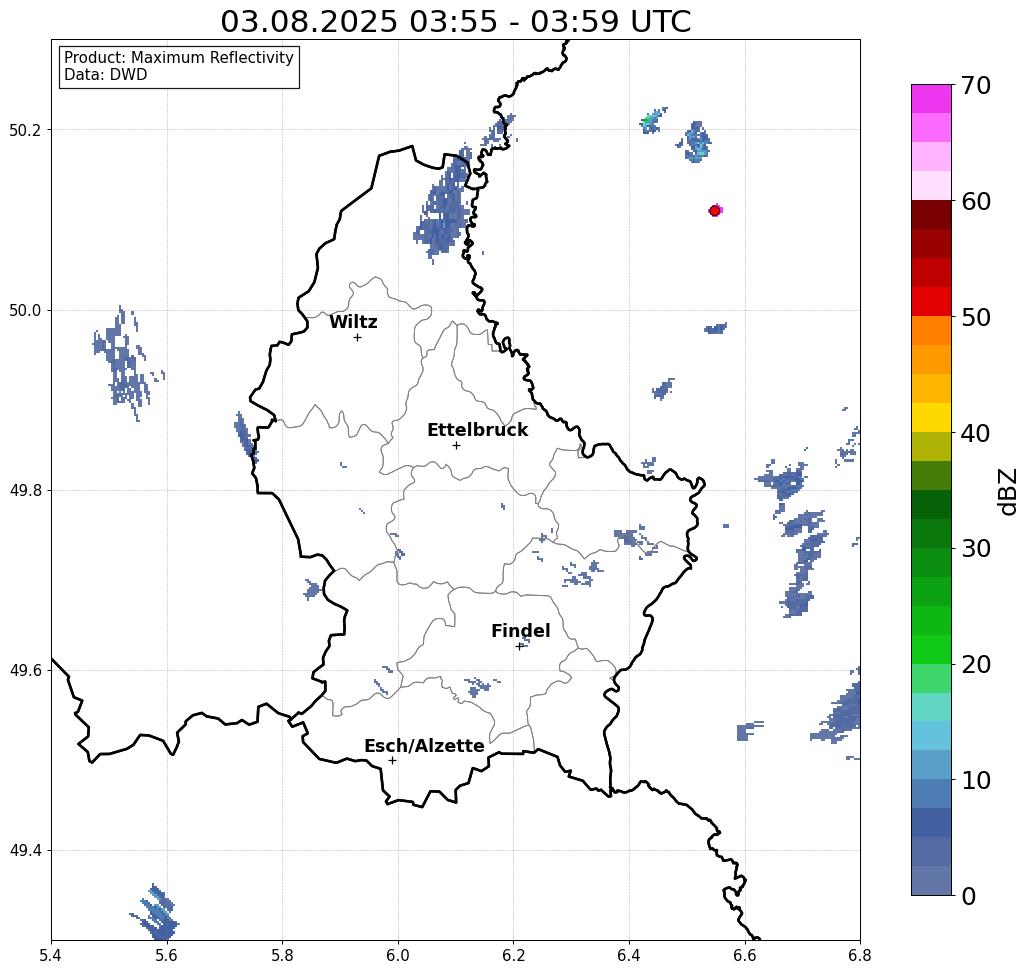Viewport: 1029px width, 973px height.
Task: Click the longitude label 5.6
Action: click(x=167, y=955)
